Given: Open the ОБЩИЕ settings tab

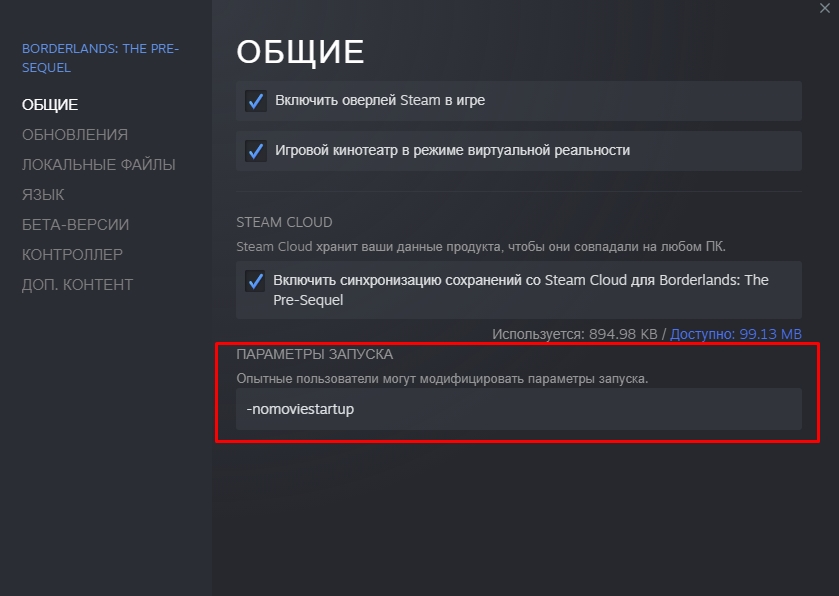Looking at the screenshot, I should [50, 104].
